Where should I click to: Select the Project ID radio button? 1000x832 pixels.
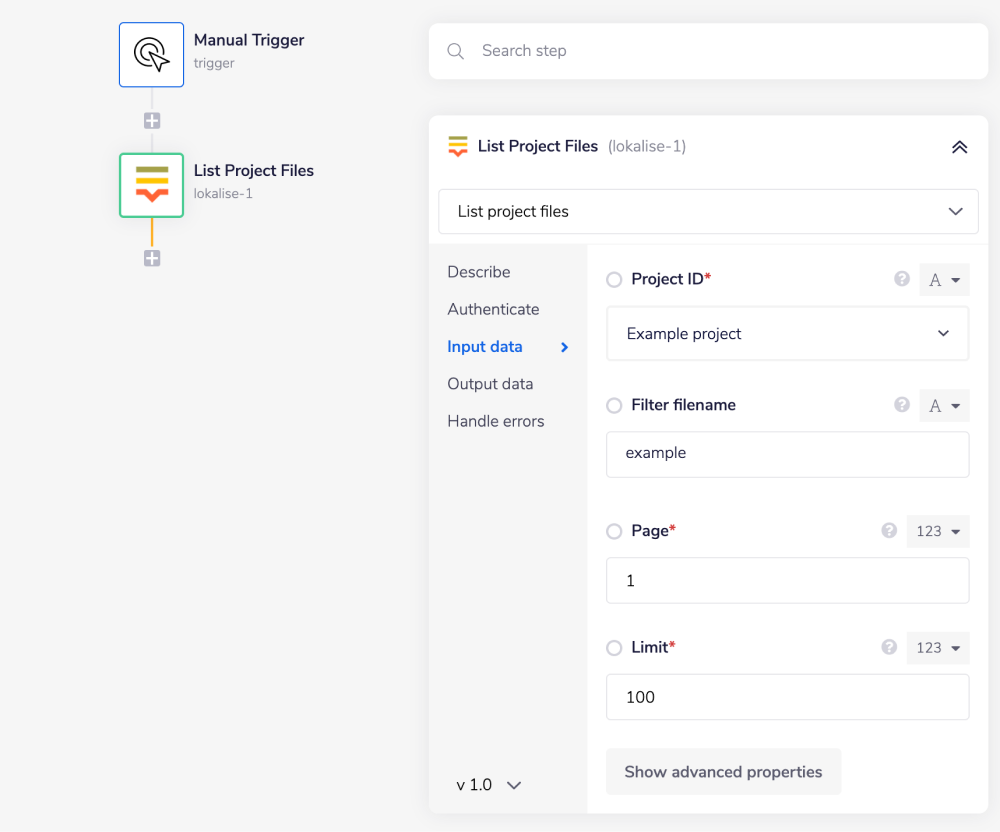pyautogui.click(x=614, y=280)
